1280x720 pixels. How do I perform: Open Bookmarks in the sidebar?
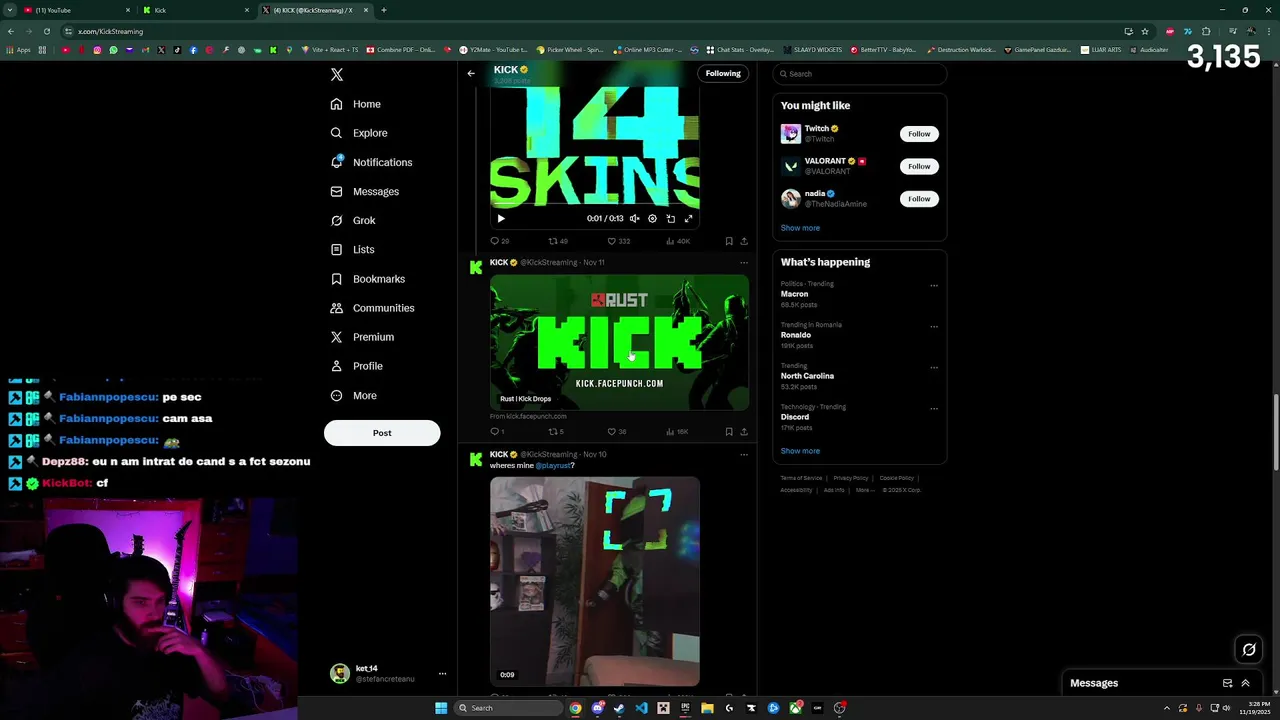coord(367,279)
